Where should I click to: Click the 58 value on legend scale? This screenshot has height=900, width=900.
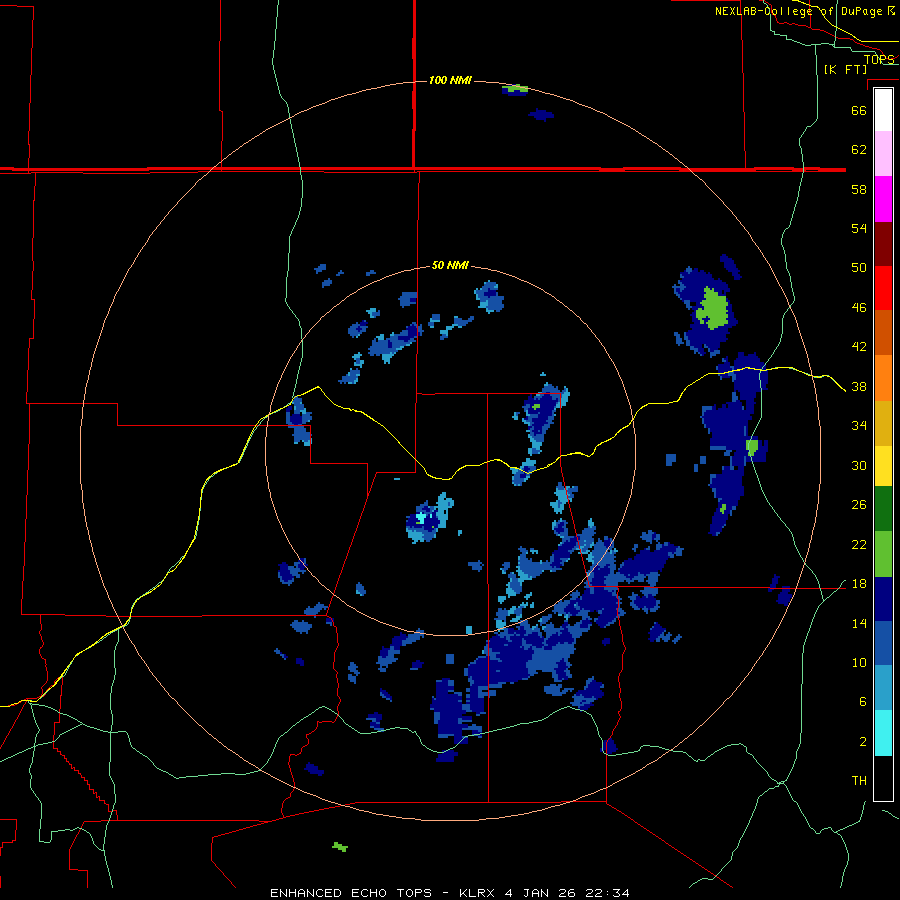859,189
